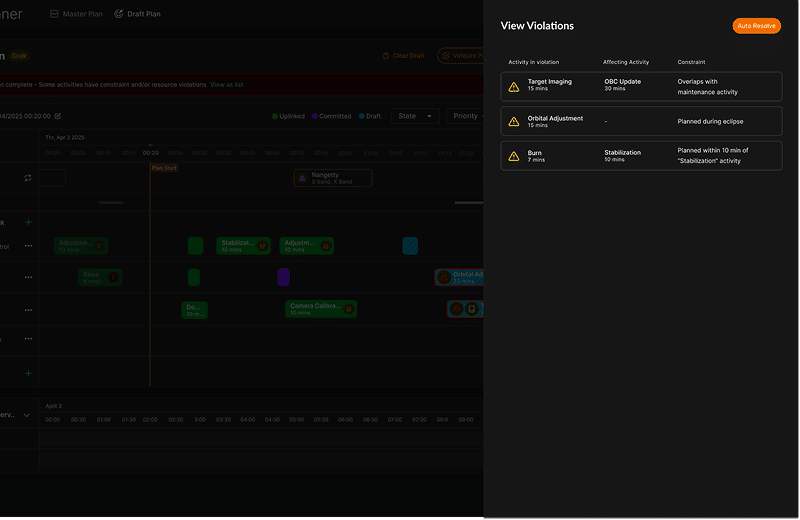This screenshot has width=800, height=520.
Task: Select the Orbital Ad... activity block
Action: [x=459, y=278]
